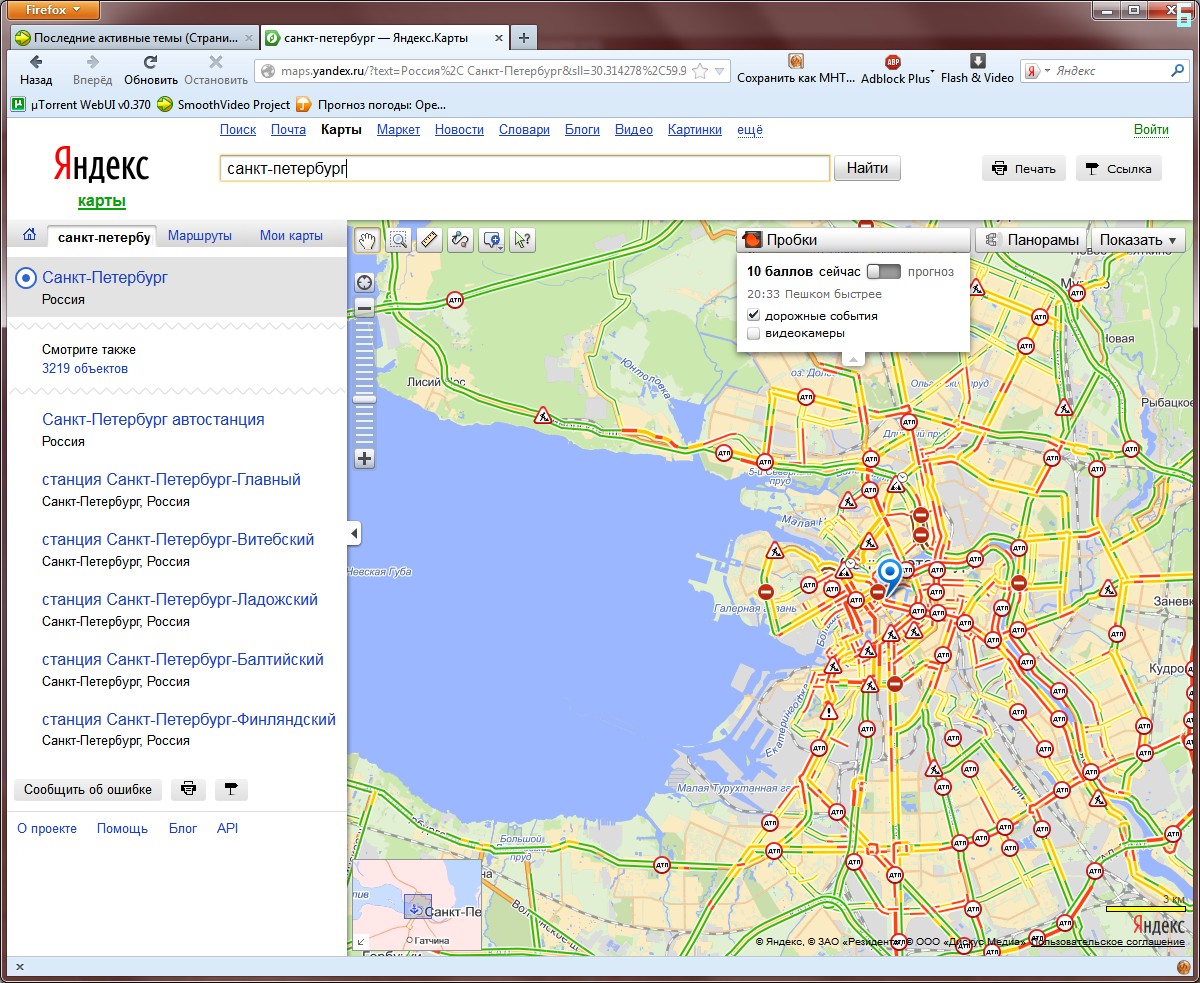The image size is (1200, 983).
Task: Click the map zoom level slider handle
Action: [x=365, y=398]
